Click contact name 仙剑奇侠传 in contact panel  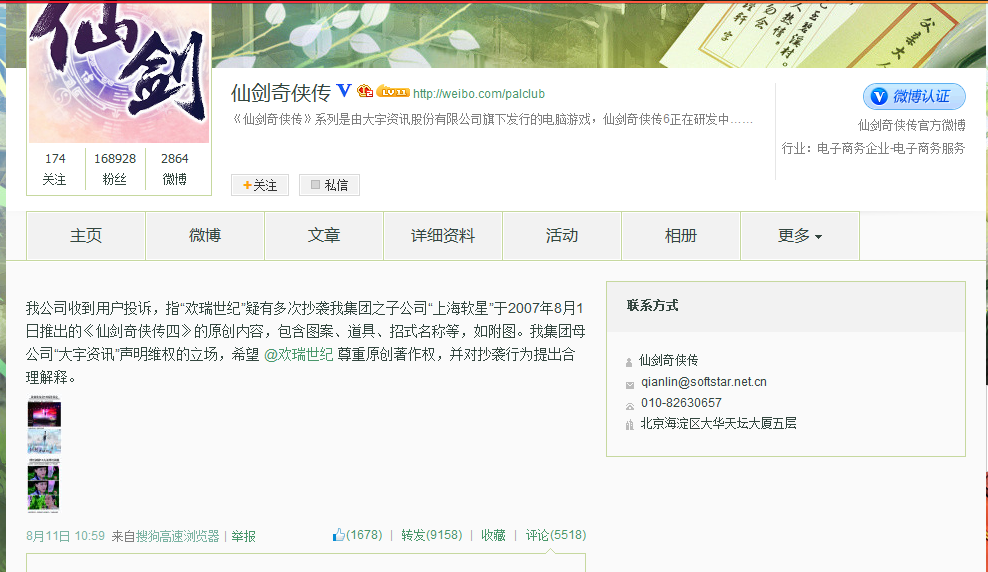click(x=669, y=360)
